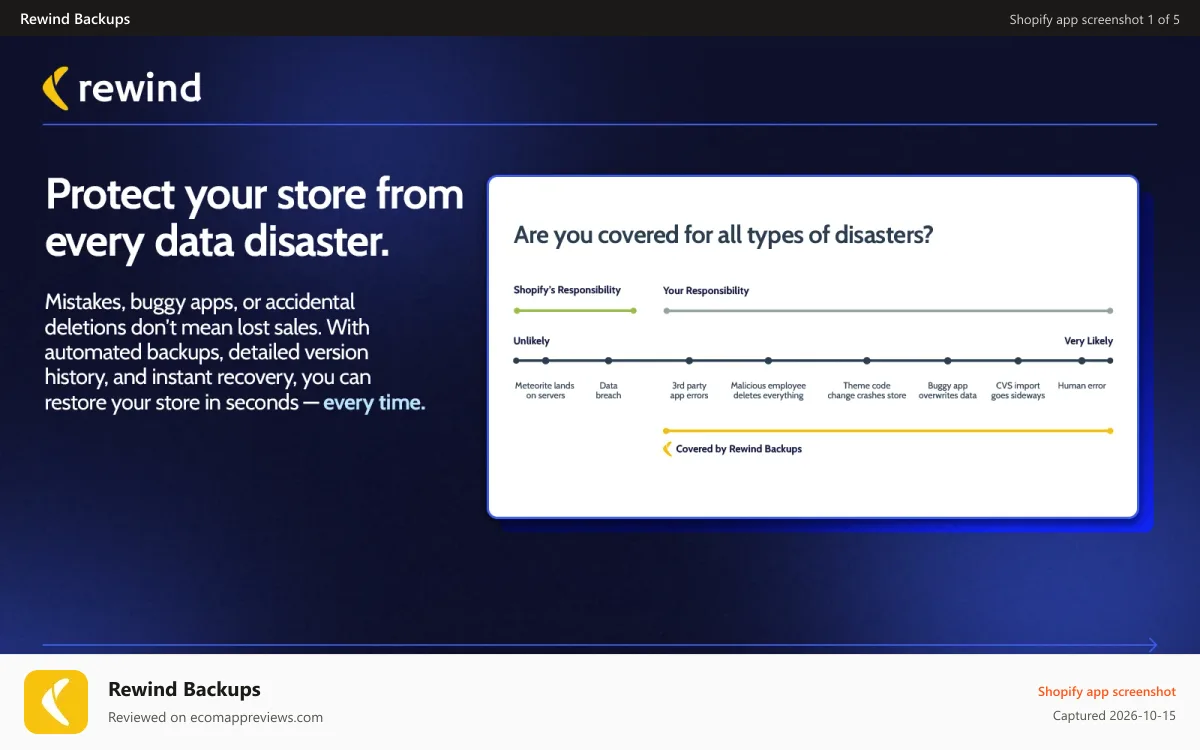Click the '3rd party app errors' label
This screenshot has height=750, width=1200.
tap(689, 390)
